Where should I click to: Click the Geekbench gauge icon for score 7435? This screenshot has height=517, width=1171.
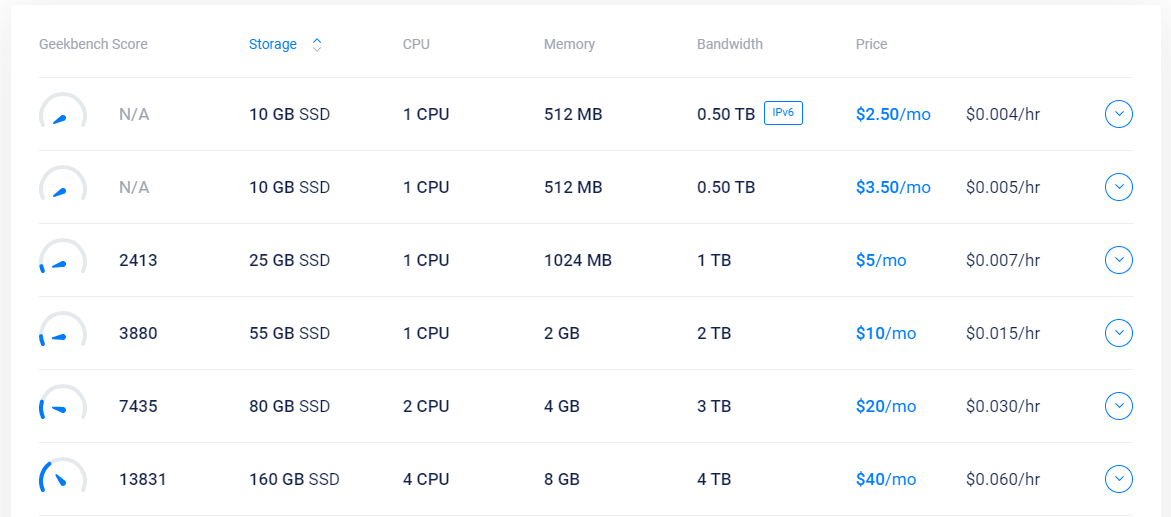click(63, 404)
